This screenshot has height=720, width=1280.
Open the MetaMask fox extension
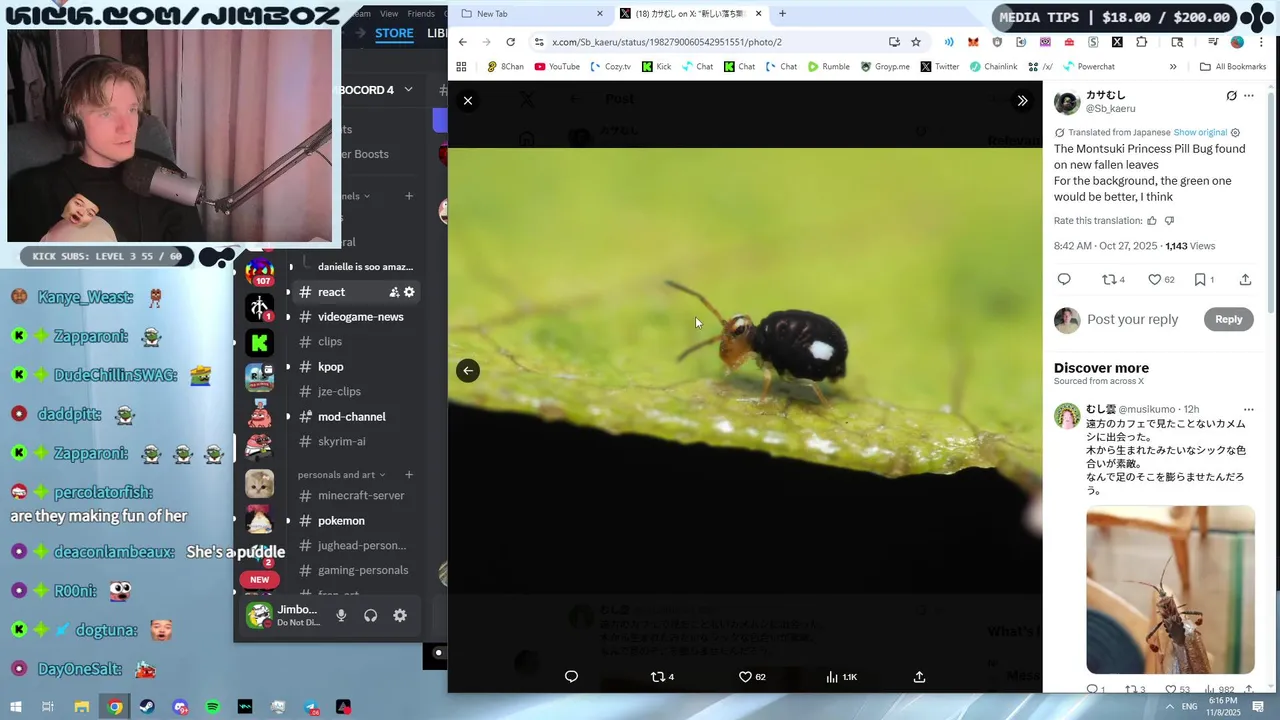973,42
